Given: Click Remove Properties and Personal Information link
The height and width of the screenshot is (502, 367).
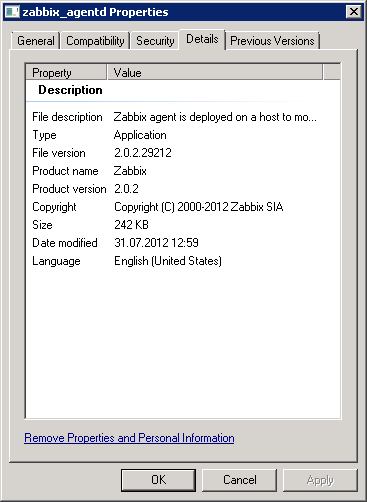Looking at the screenshot, I should tap(129, 438).
